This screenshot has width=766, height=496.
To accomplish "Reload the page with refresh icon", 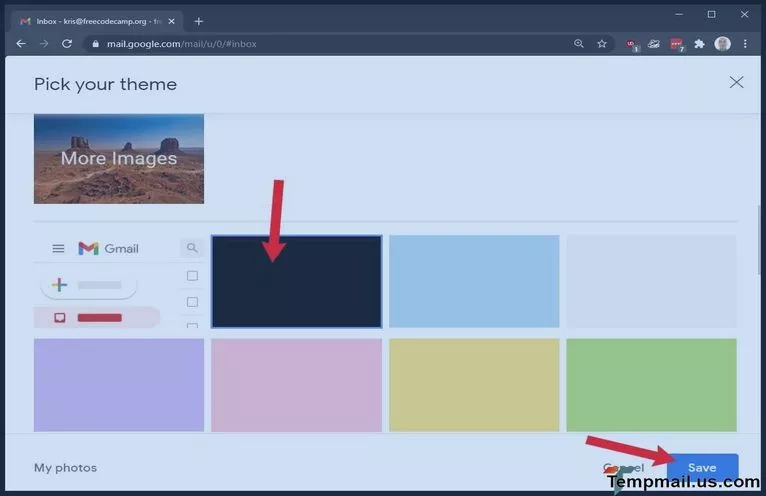I will click(67, 44).
